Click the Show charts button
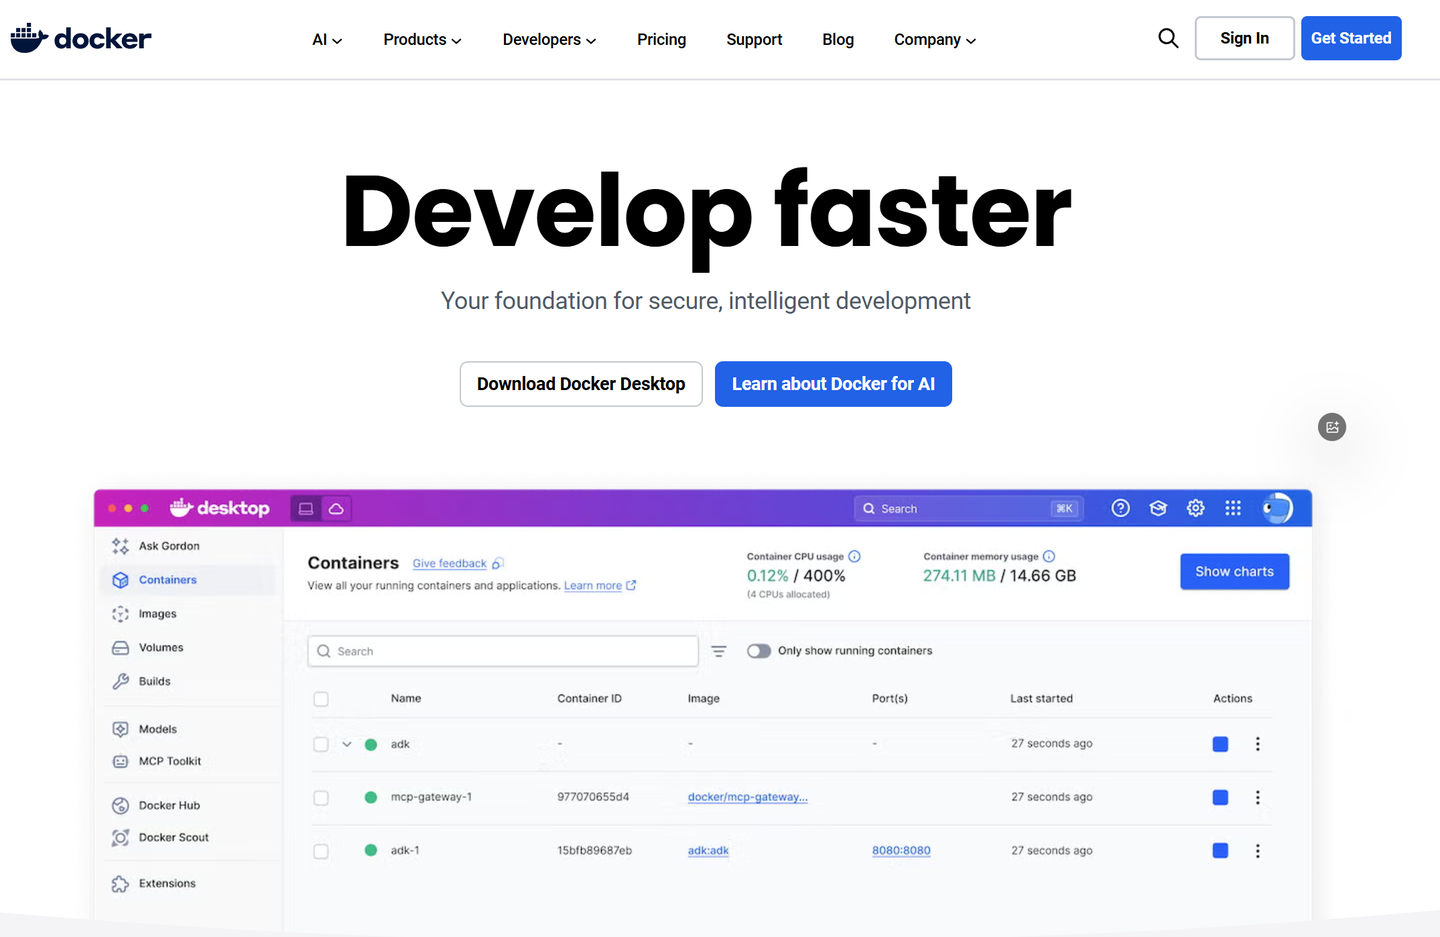The width and height of the screenshot is (1440, 937). (1234, 571)
